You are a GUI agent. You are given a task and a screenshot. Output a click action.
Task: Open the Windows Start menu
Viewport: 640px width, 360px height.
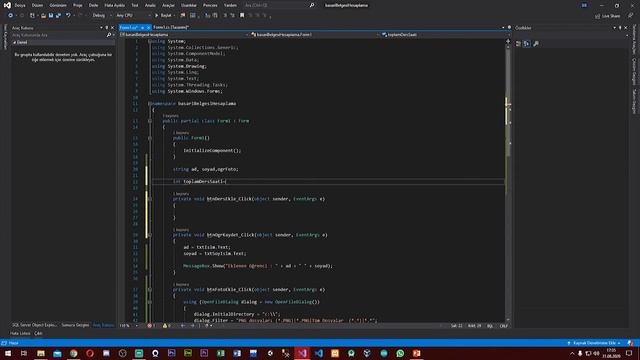[x=8, y=353]
